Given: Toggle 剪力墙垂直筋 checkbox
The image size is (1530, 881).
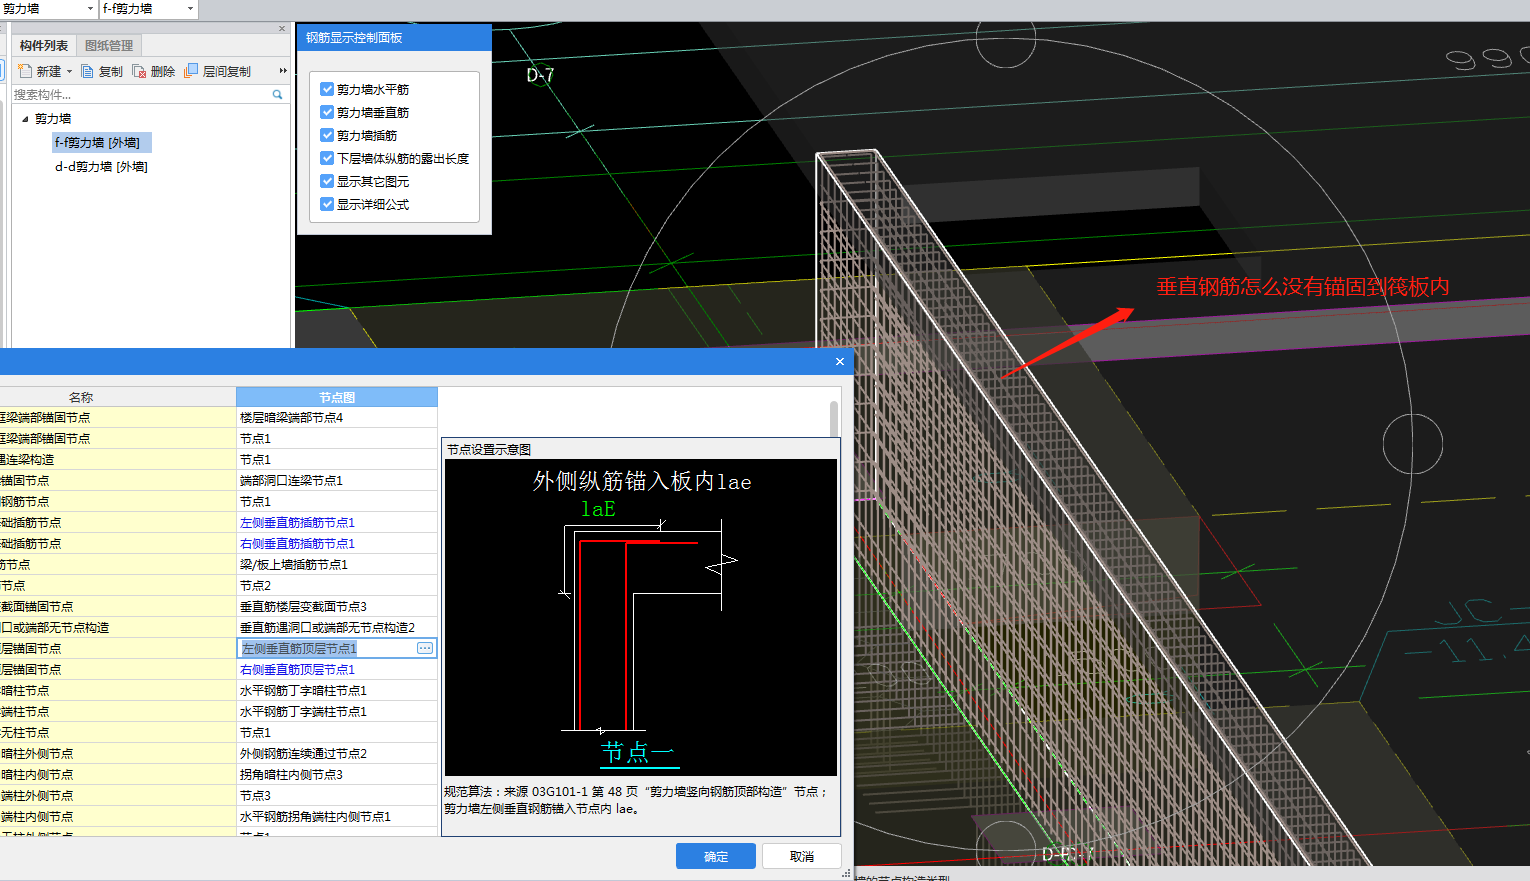Looking at the screenshot, I should pyautogui.click(x=327, y=112).
